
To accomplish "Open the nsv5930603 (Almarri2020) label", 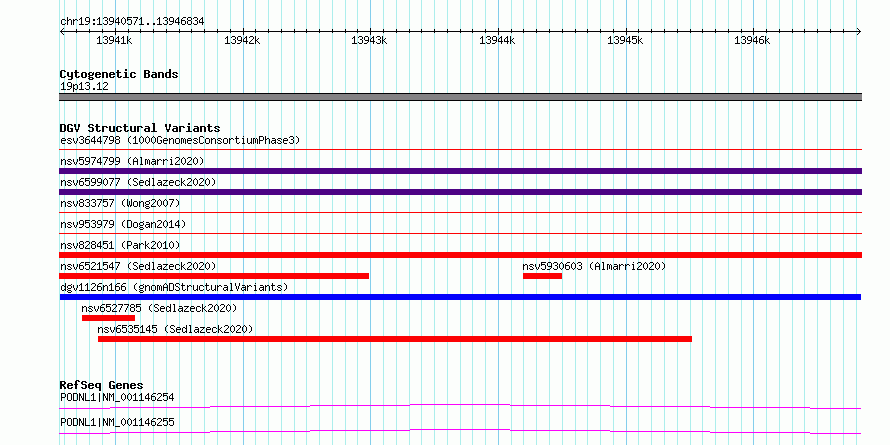I will pos(594,266).
